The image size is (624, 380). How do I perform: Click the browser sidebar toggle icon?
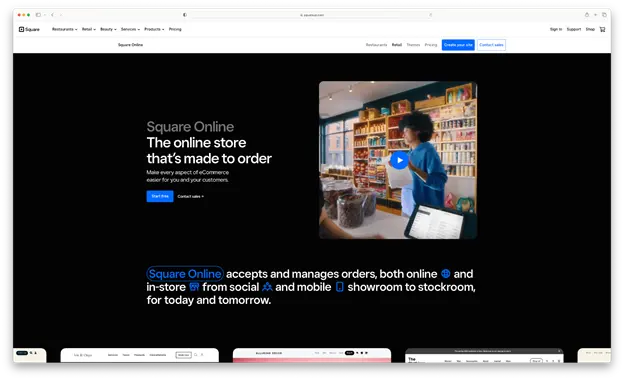tap(38, 15)
